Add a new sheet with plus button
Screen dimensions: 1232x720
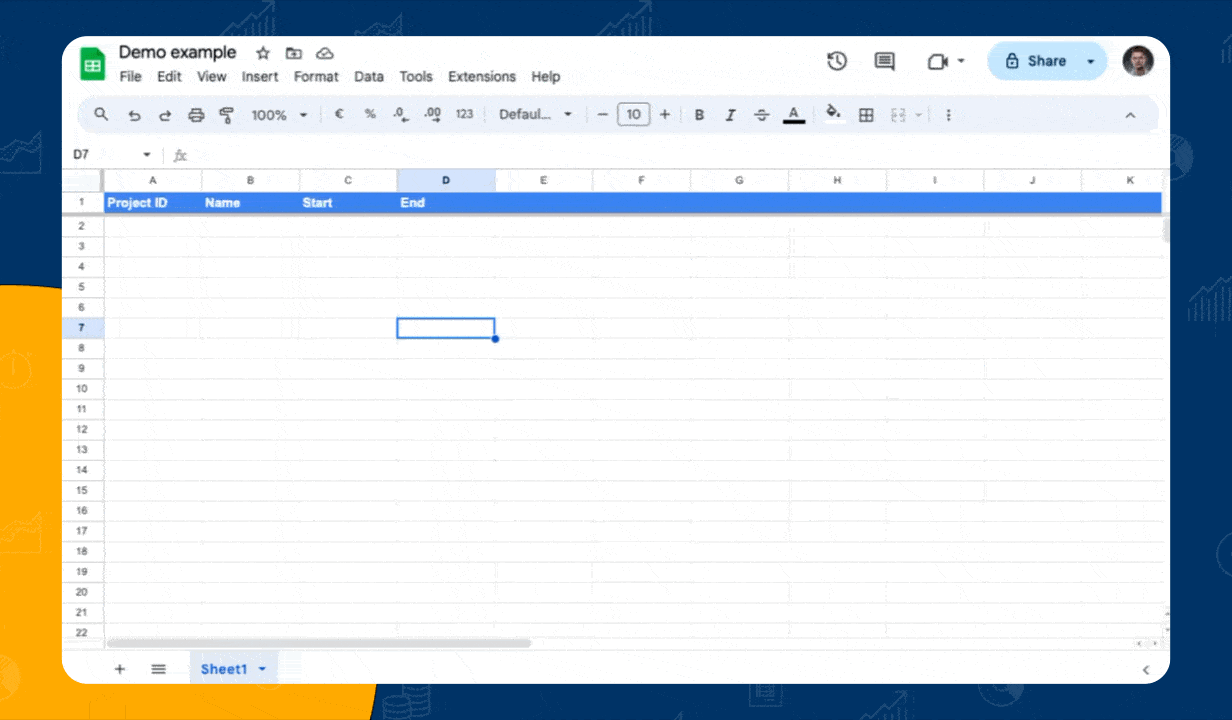pos(120,669)
